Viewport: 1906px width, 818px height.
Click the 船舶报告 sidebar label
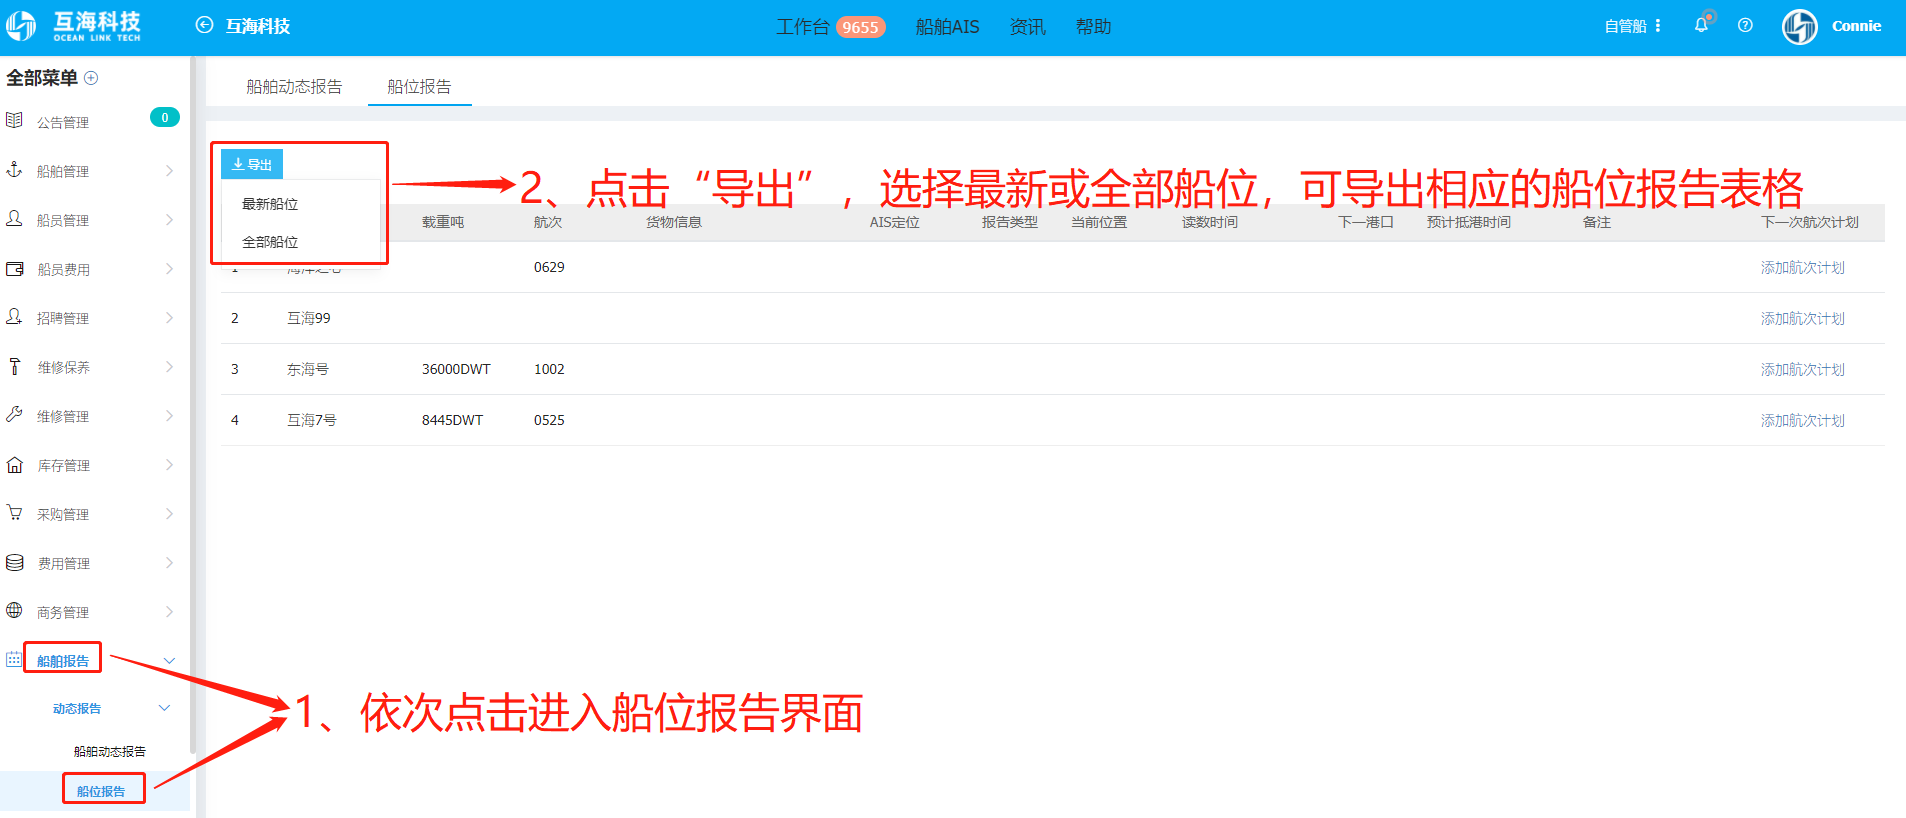pyautogui.click(x=63, y=661)
